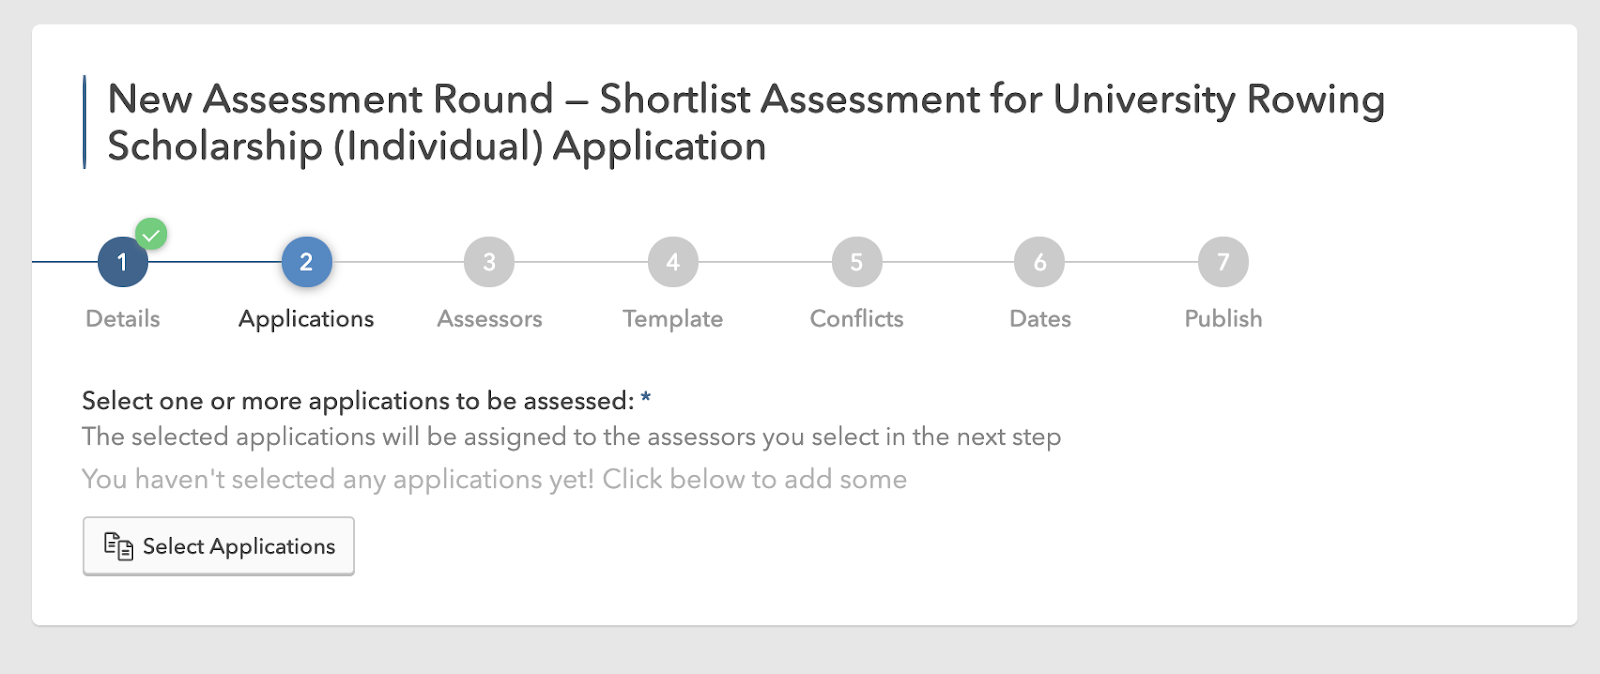Screen dimensions: 1600x674
Task: Click the step 1 Details circle
Action: [123, 262]
